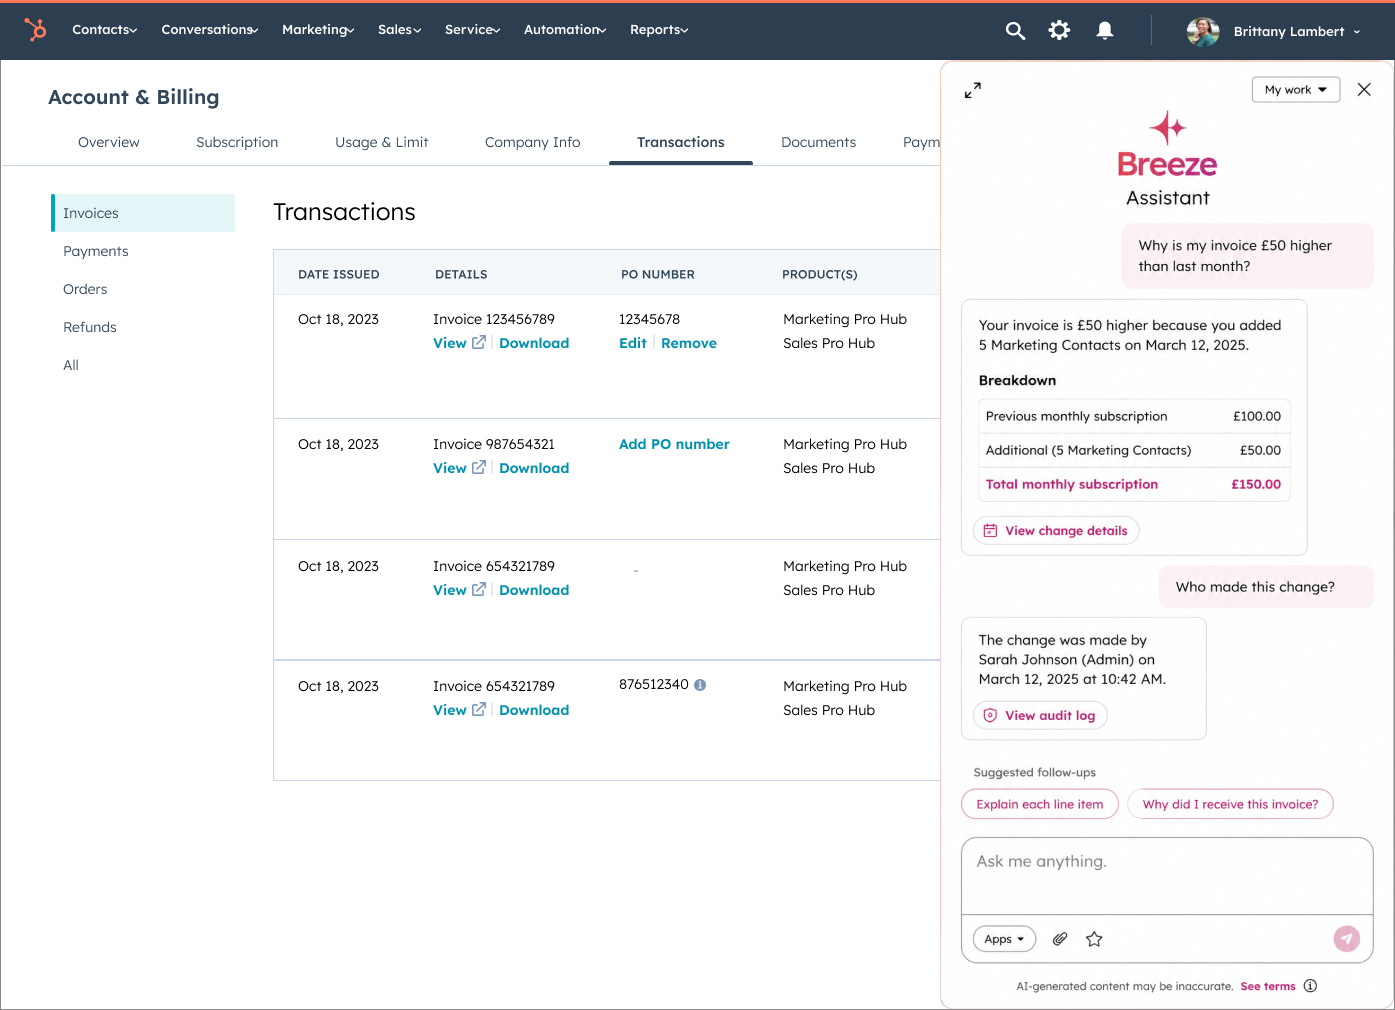Image resolution: width=1395 pixels, height=1010 pixels.
Task: Click the HubSpot sprocket logo
Action: click(35, 30)
